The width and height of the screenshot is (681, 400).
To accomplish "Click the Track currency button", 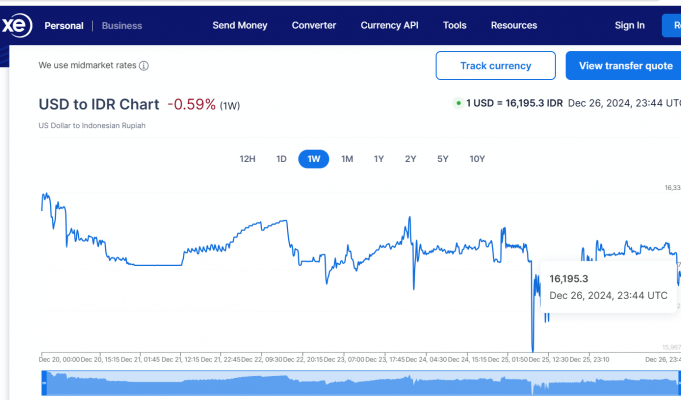I will pyautogui.click(x=495, y=66).
